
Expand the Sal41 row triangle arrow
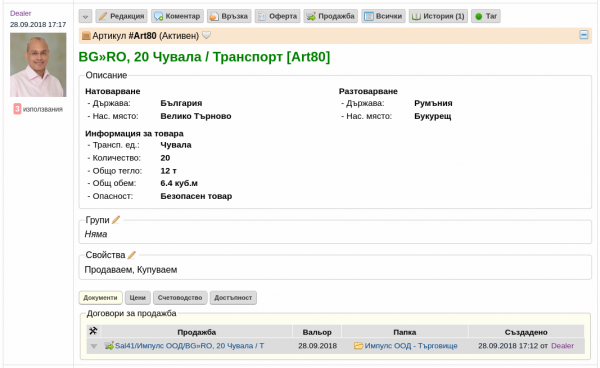tap(94, 346)
